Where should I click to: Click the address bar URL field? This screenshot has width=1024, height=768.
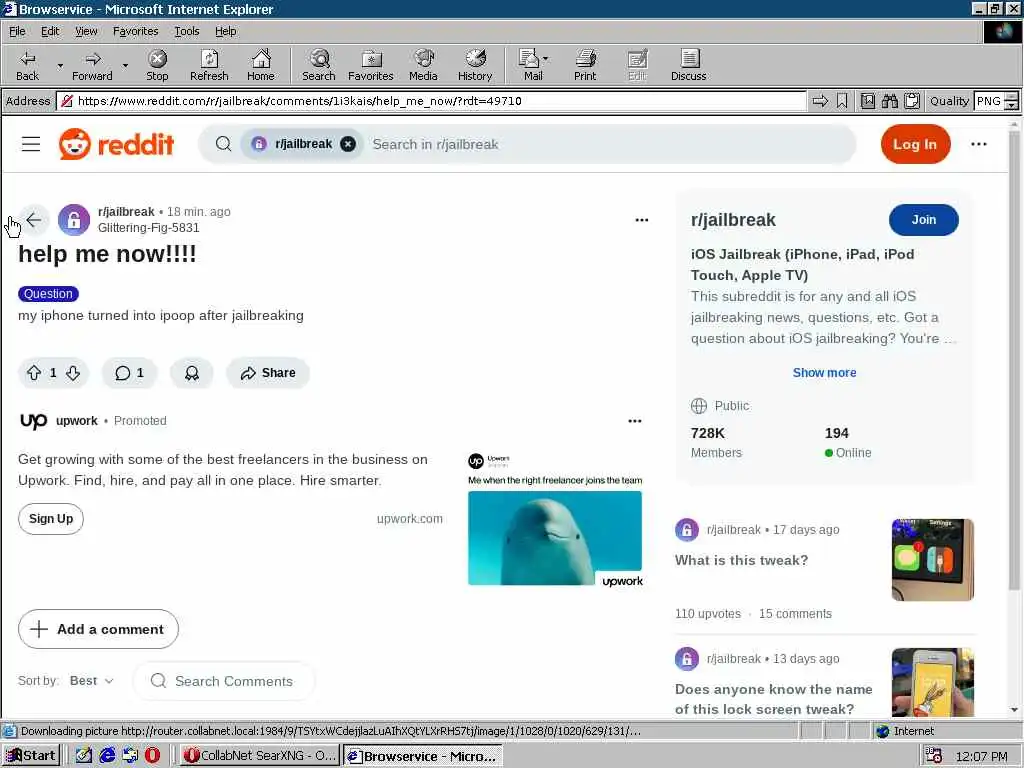[431, 101]
